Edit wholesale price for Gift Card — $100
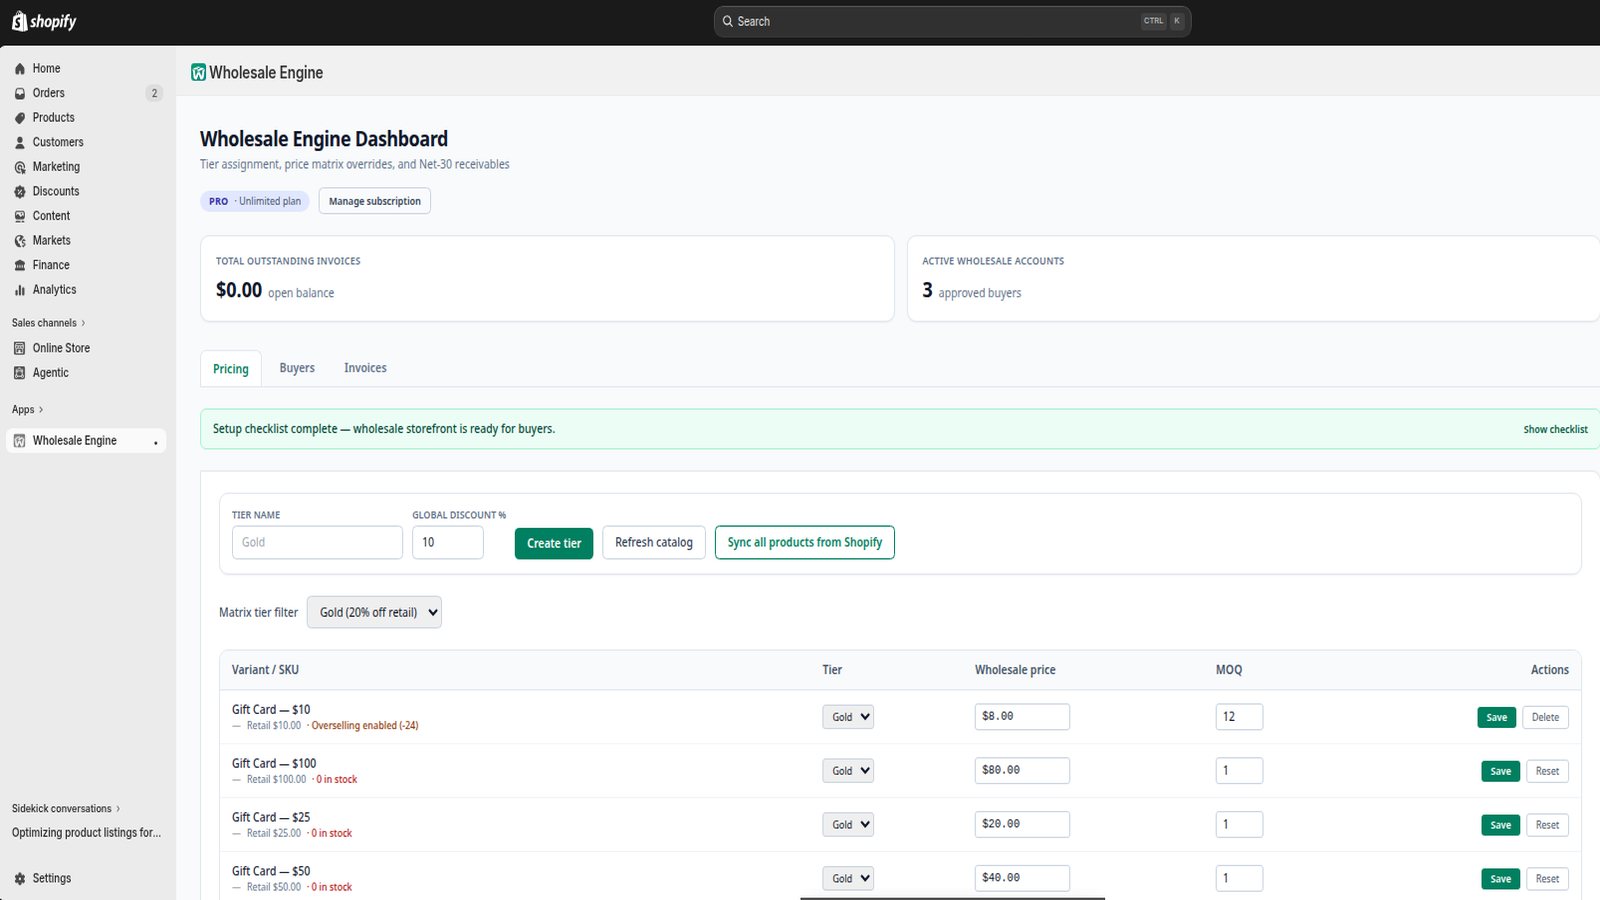The width and height of the screenshot is (1600, 900). point(1022,771)
